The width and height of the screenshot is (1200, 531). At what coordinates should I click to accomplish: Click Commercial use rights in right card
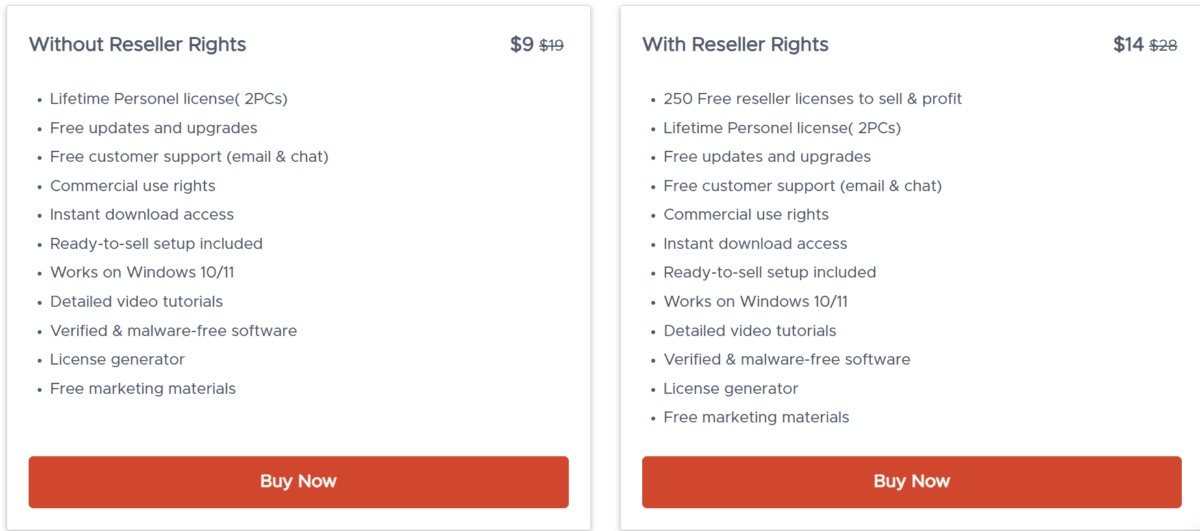click(746, 215)
